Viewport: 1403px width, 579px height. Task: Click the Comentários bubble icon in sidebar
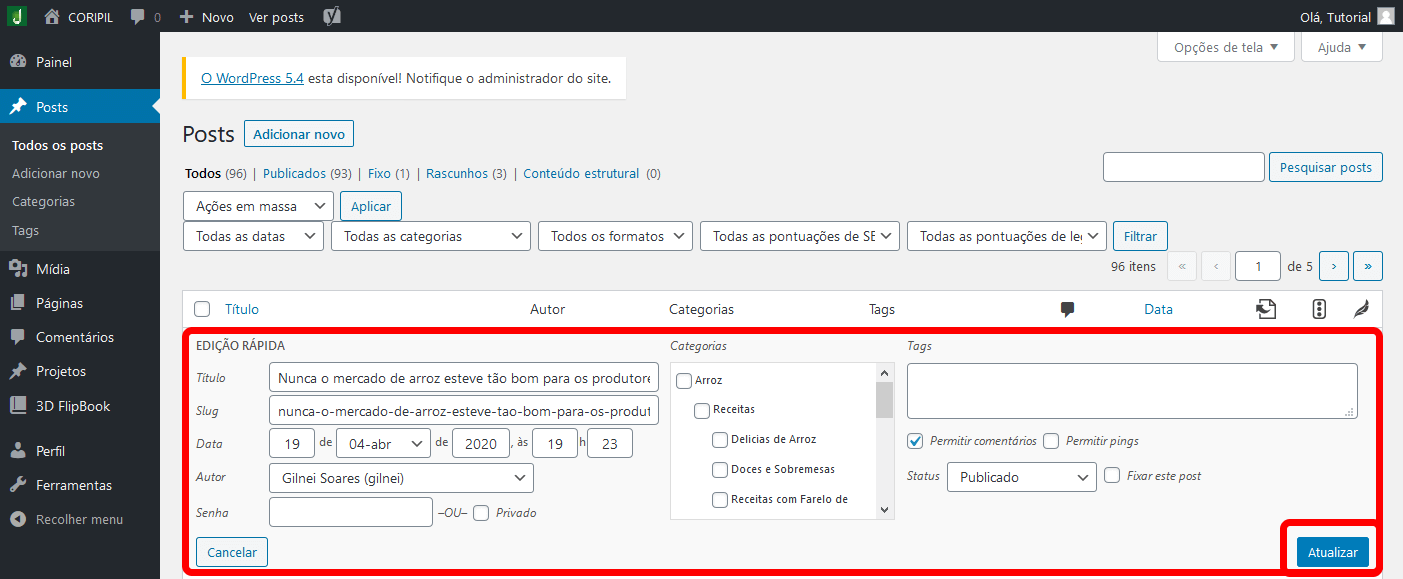pos(18,337)
